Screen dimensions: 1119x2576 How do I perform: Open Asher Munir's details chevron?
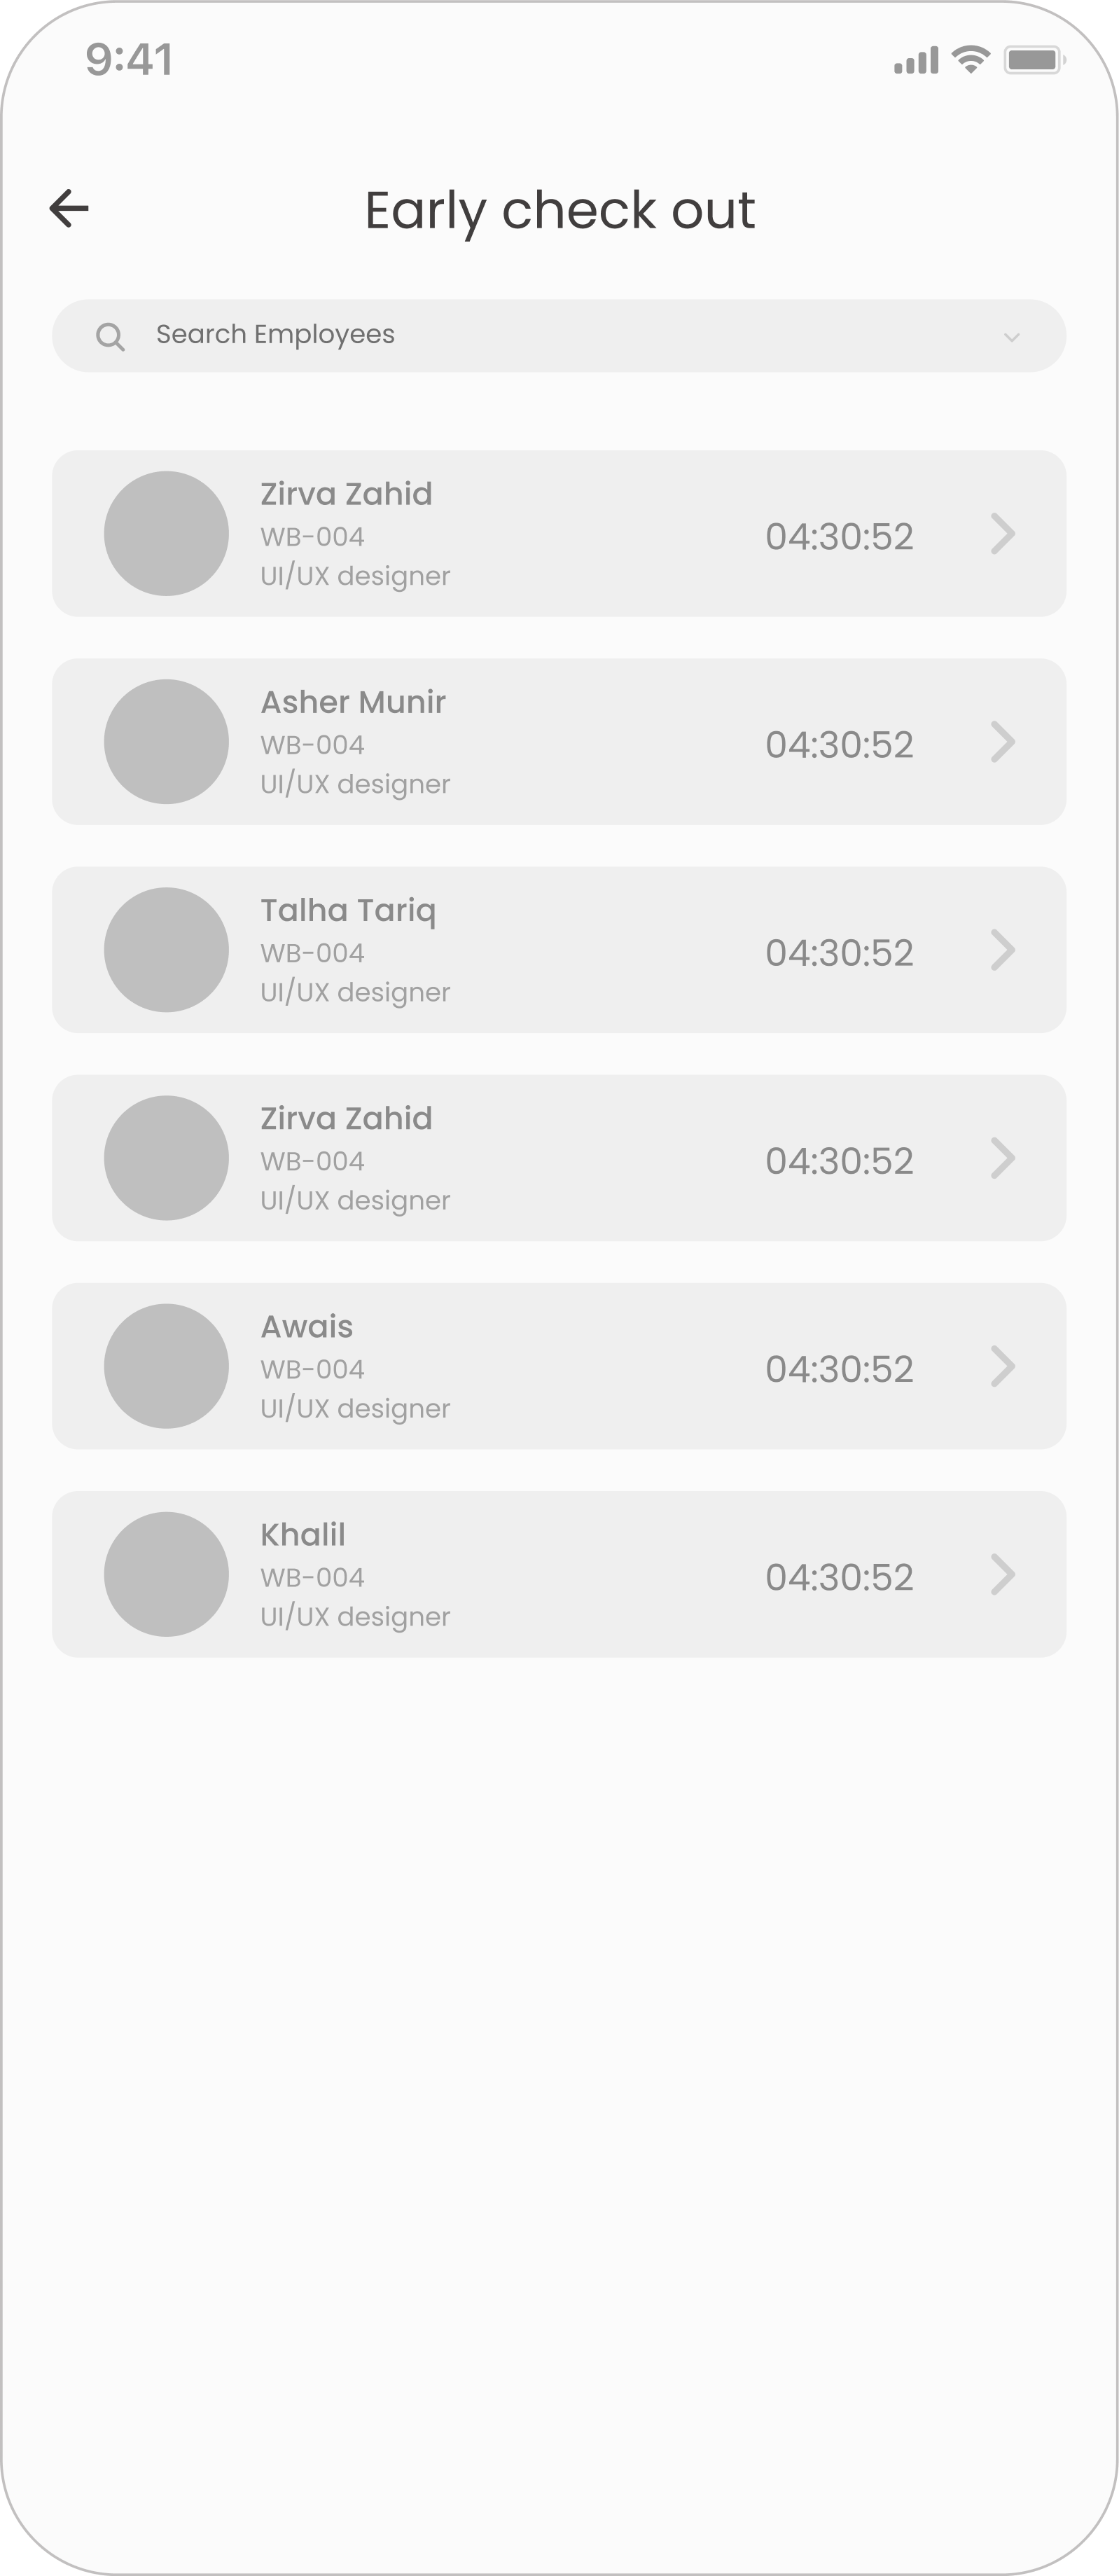point(1003,742)
